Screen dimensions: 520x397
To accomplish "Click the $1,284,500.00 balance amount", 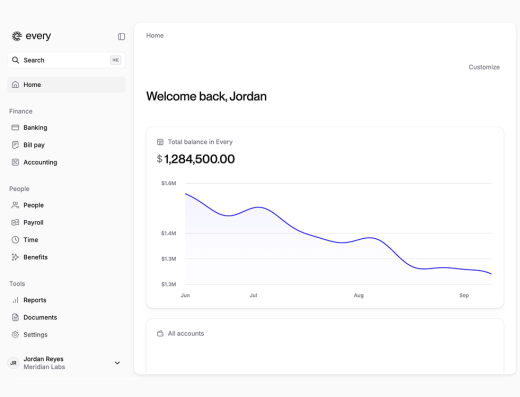I will coord(196,159).
